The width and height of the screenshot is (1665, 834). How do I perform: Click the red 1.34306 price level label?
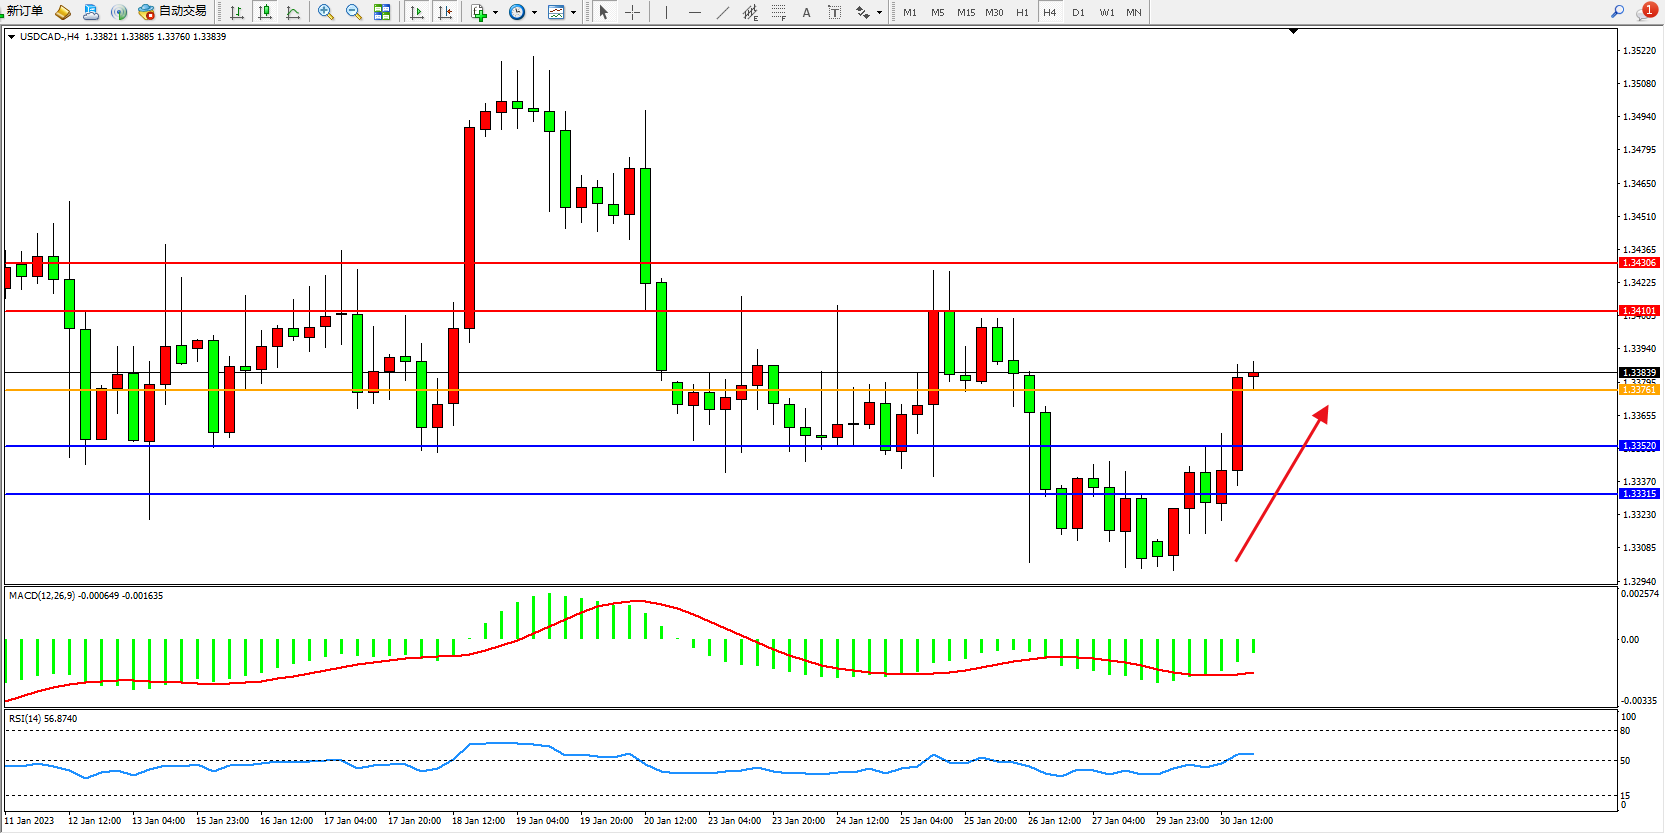[1639, 263]
